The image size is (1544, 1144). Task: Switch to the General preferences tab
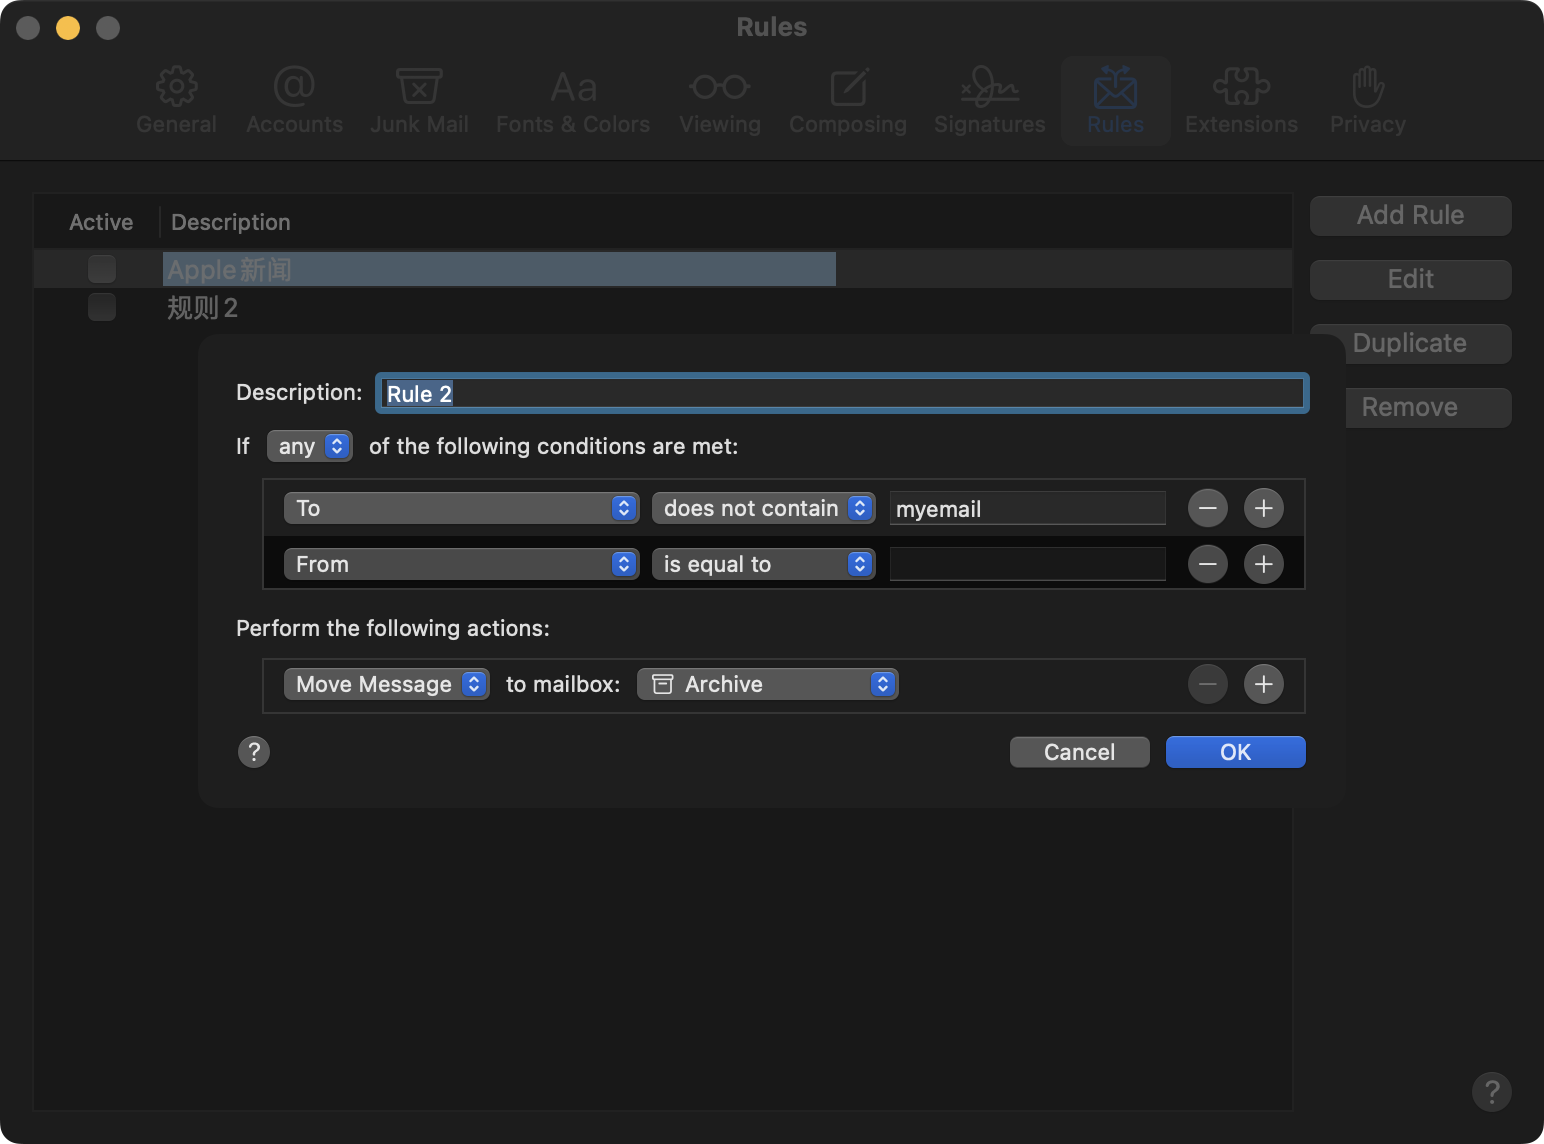[176, 101]
